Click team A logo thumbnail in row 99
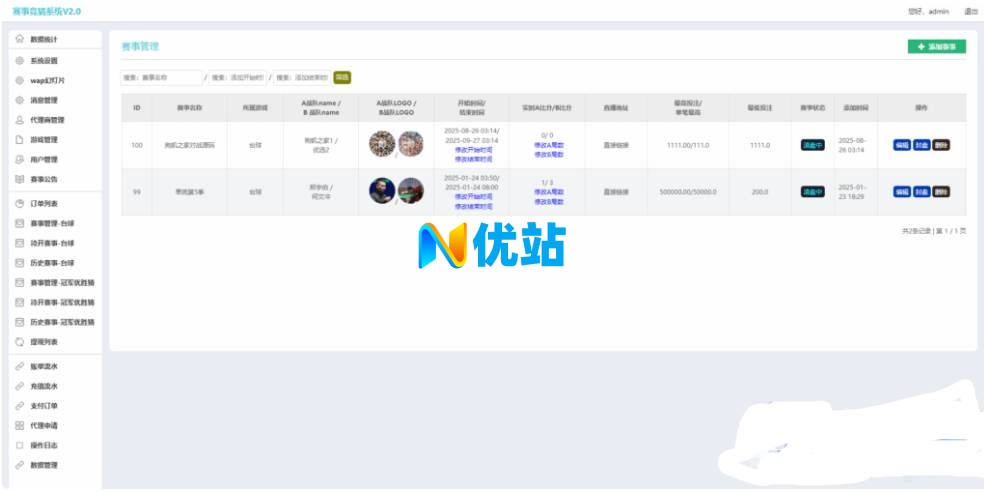This screenshot has height=492, width=984. coord(381,190)
